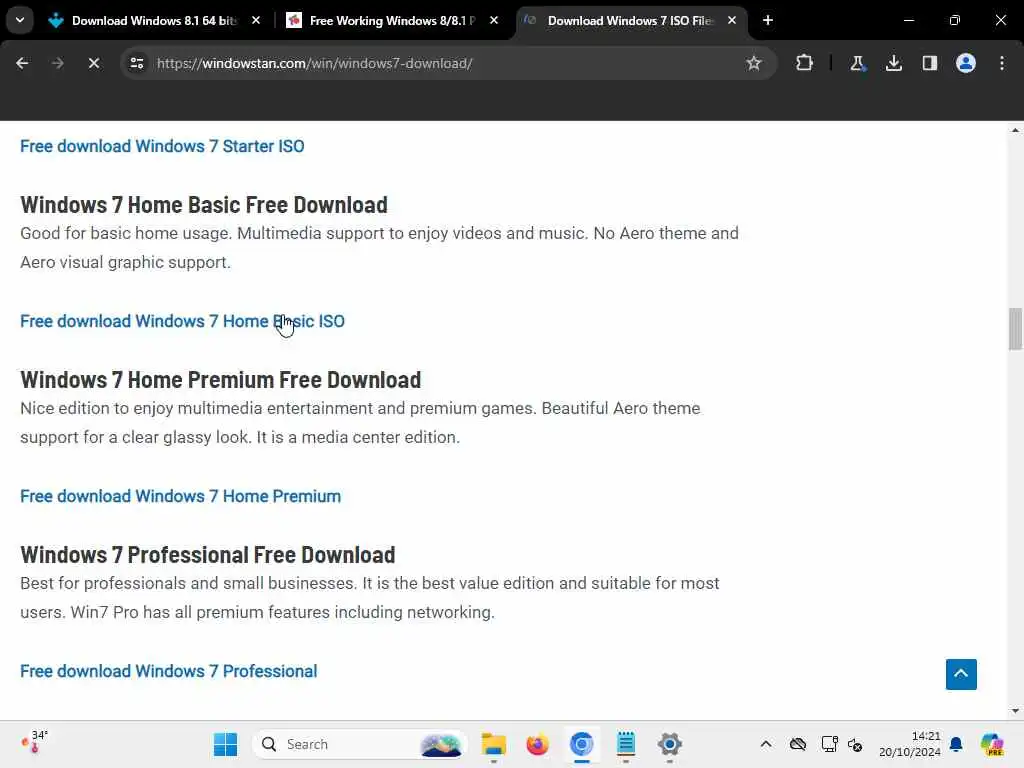Open File Explorer from taskbar
Viewport: 1024px width, 768px height.
pos(494,744)
